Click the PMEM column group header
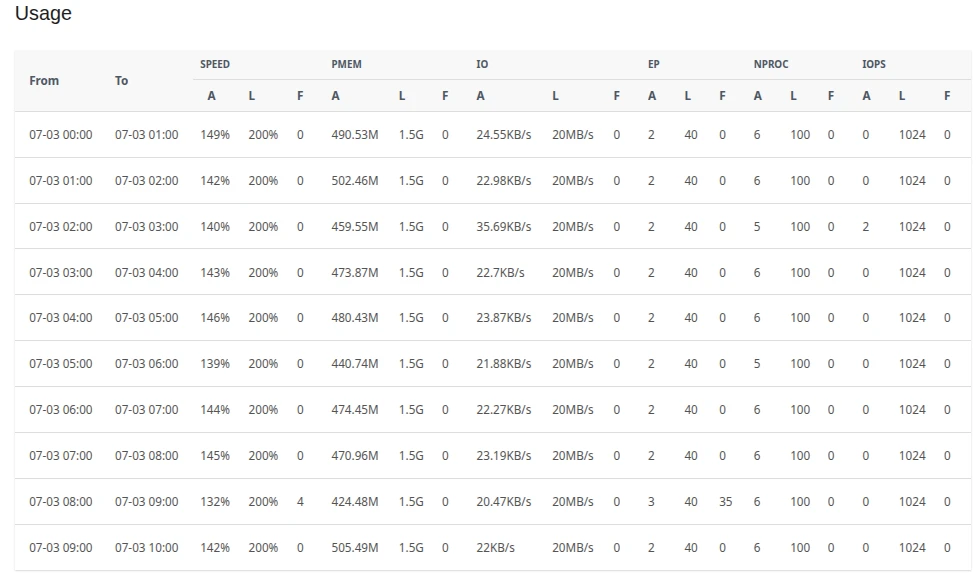 pyautogui.click(x=347, y=64)
